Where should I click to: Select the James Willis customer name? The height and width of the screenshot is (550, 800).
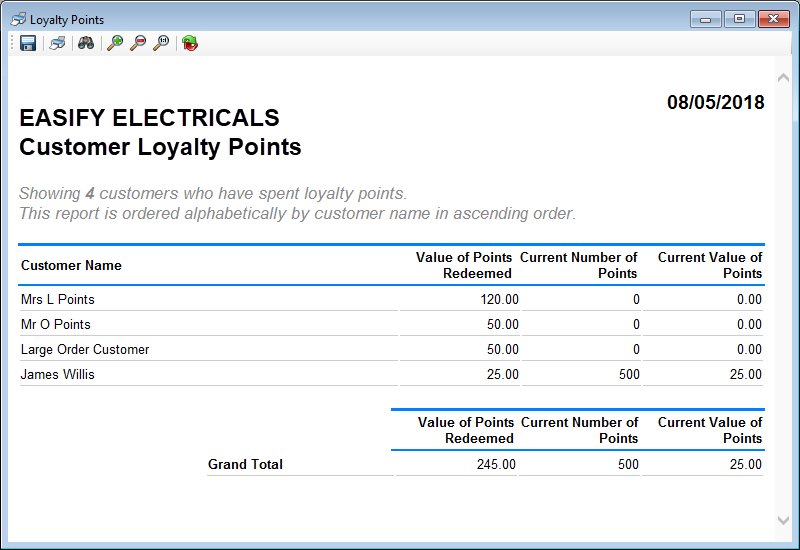pos(58,374)
